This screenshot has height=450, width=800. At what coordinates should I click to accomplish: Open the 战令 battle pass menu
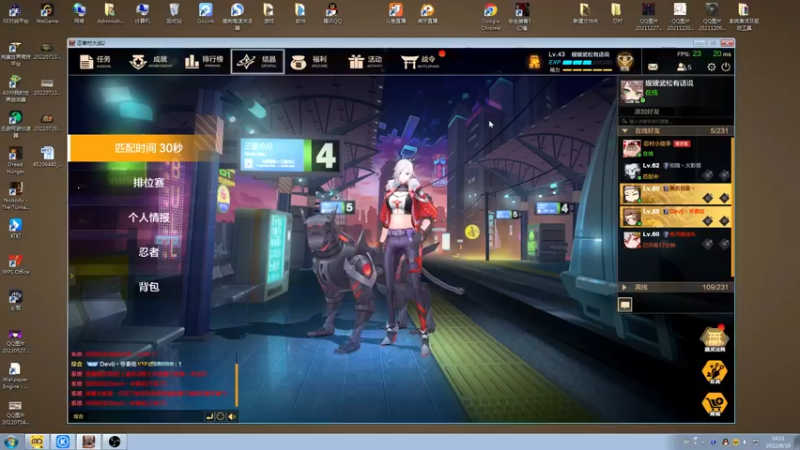click(x=419, y=62)
